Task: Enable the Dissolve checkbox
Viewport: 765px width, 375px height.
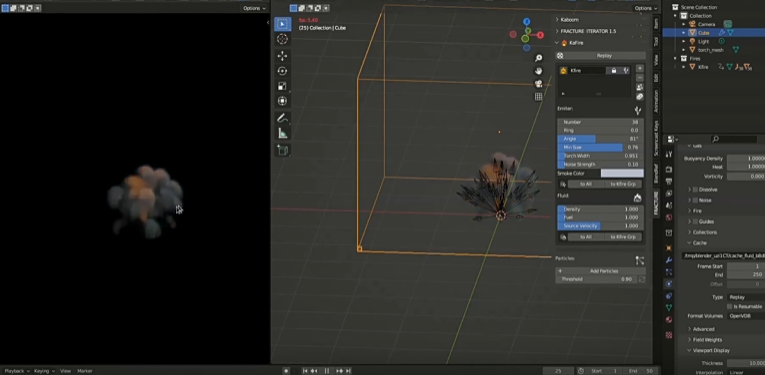Action: click(695, 189)
